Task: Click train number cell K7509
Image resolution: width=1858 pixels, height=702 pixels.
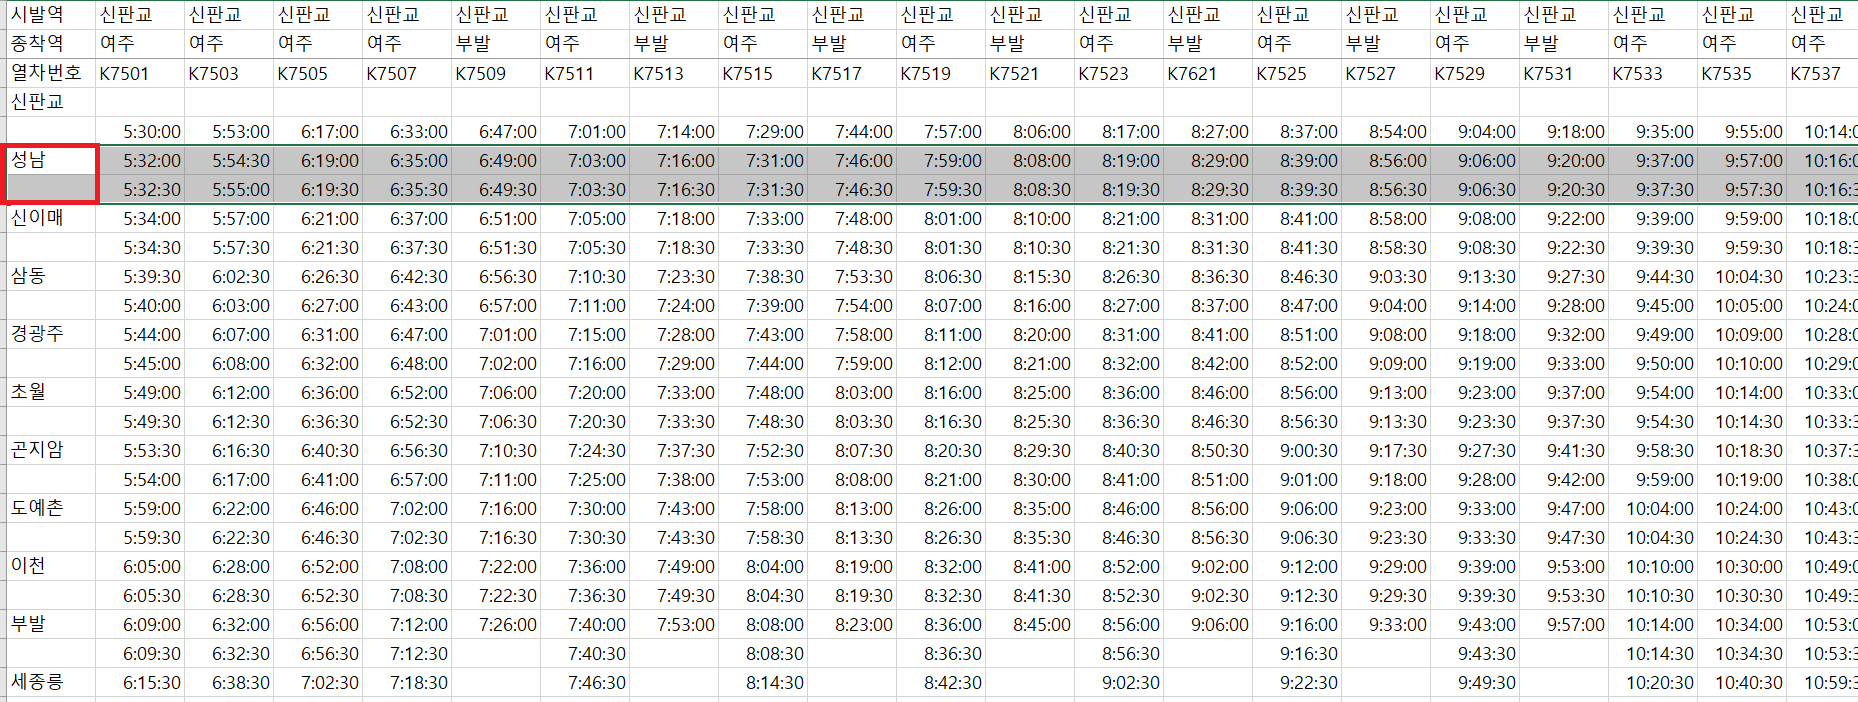Action: (496, 73)
